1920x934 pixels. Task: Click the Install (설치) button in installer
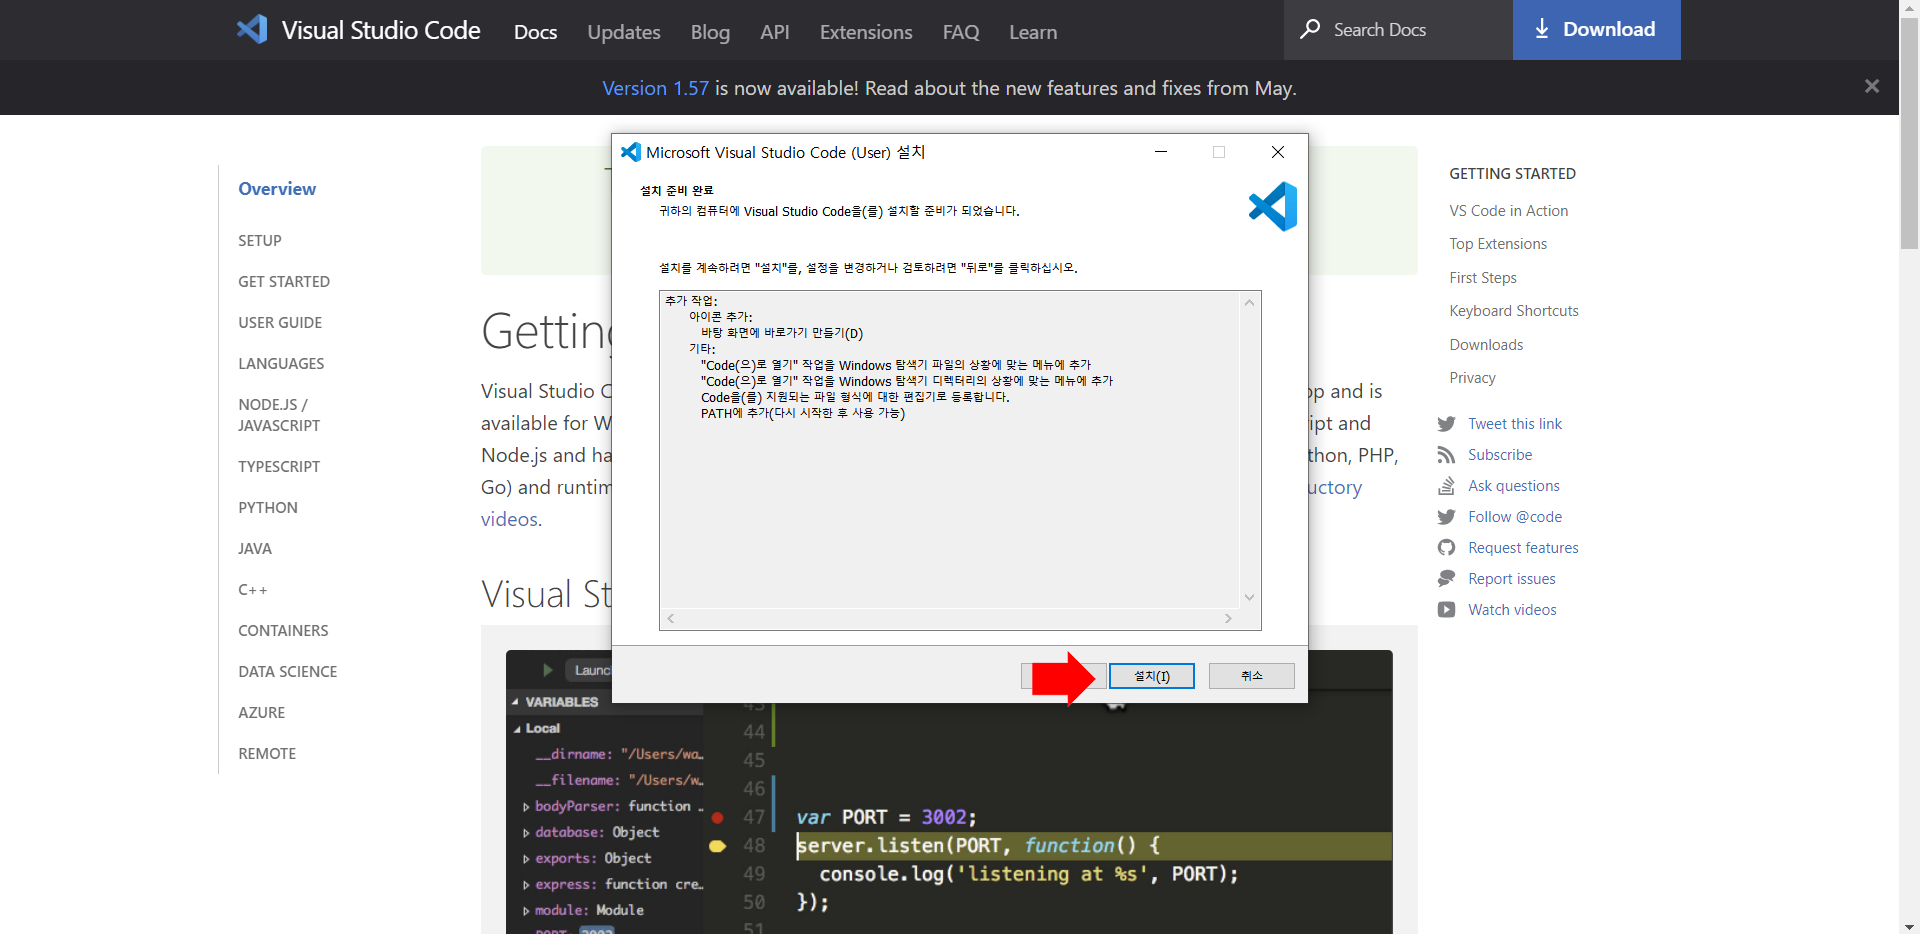click(x=1152, y=676)
